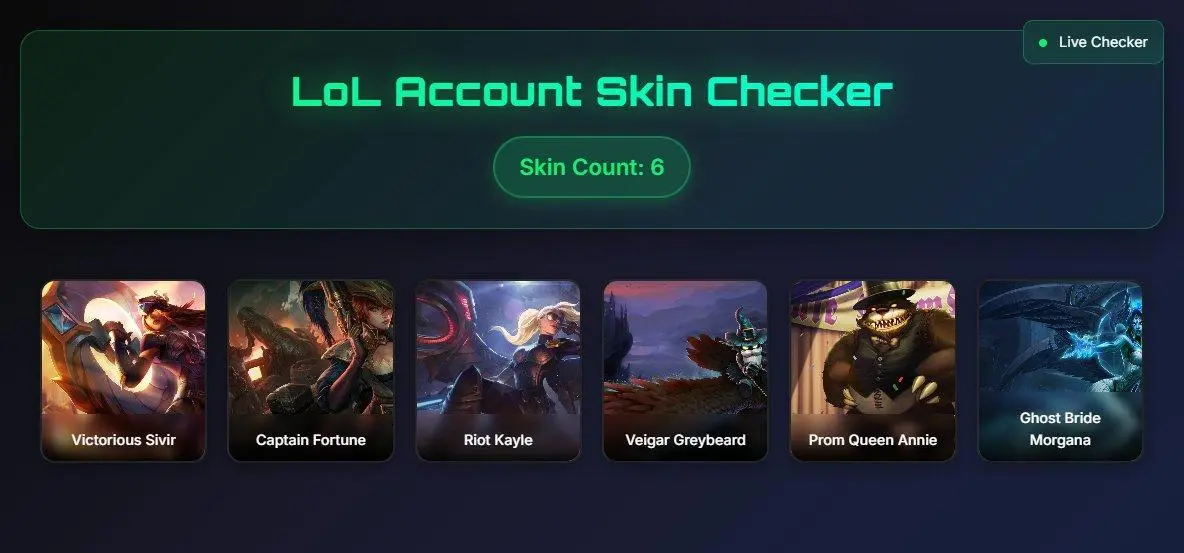Click the LoL Account Skin Checker title
The width and height of the screenshot is (1184, 553).
[592, 91]
